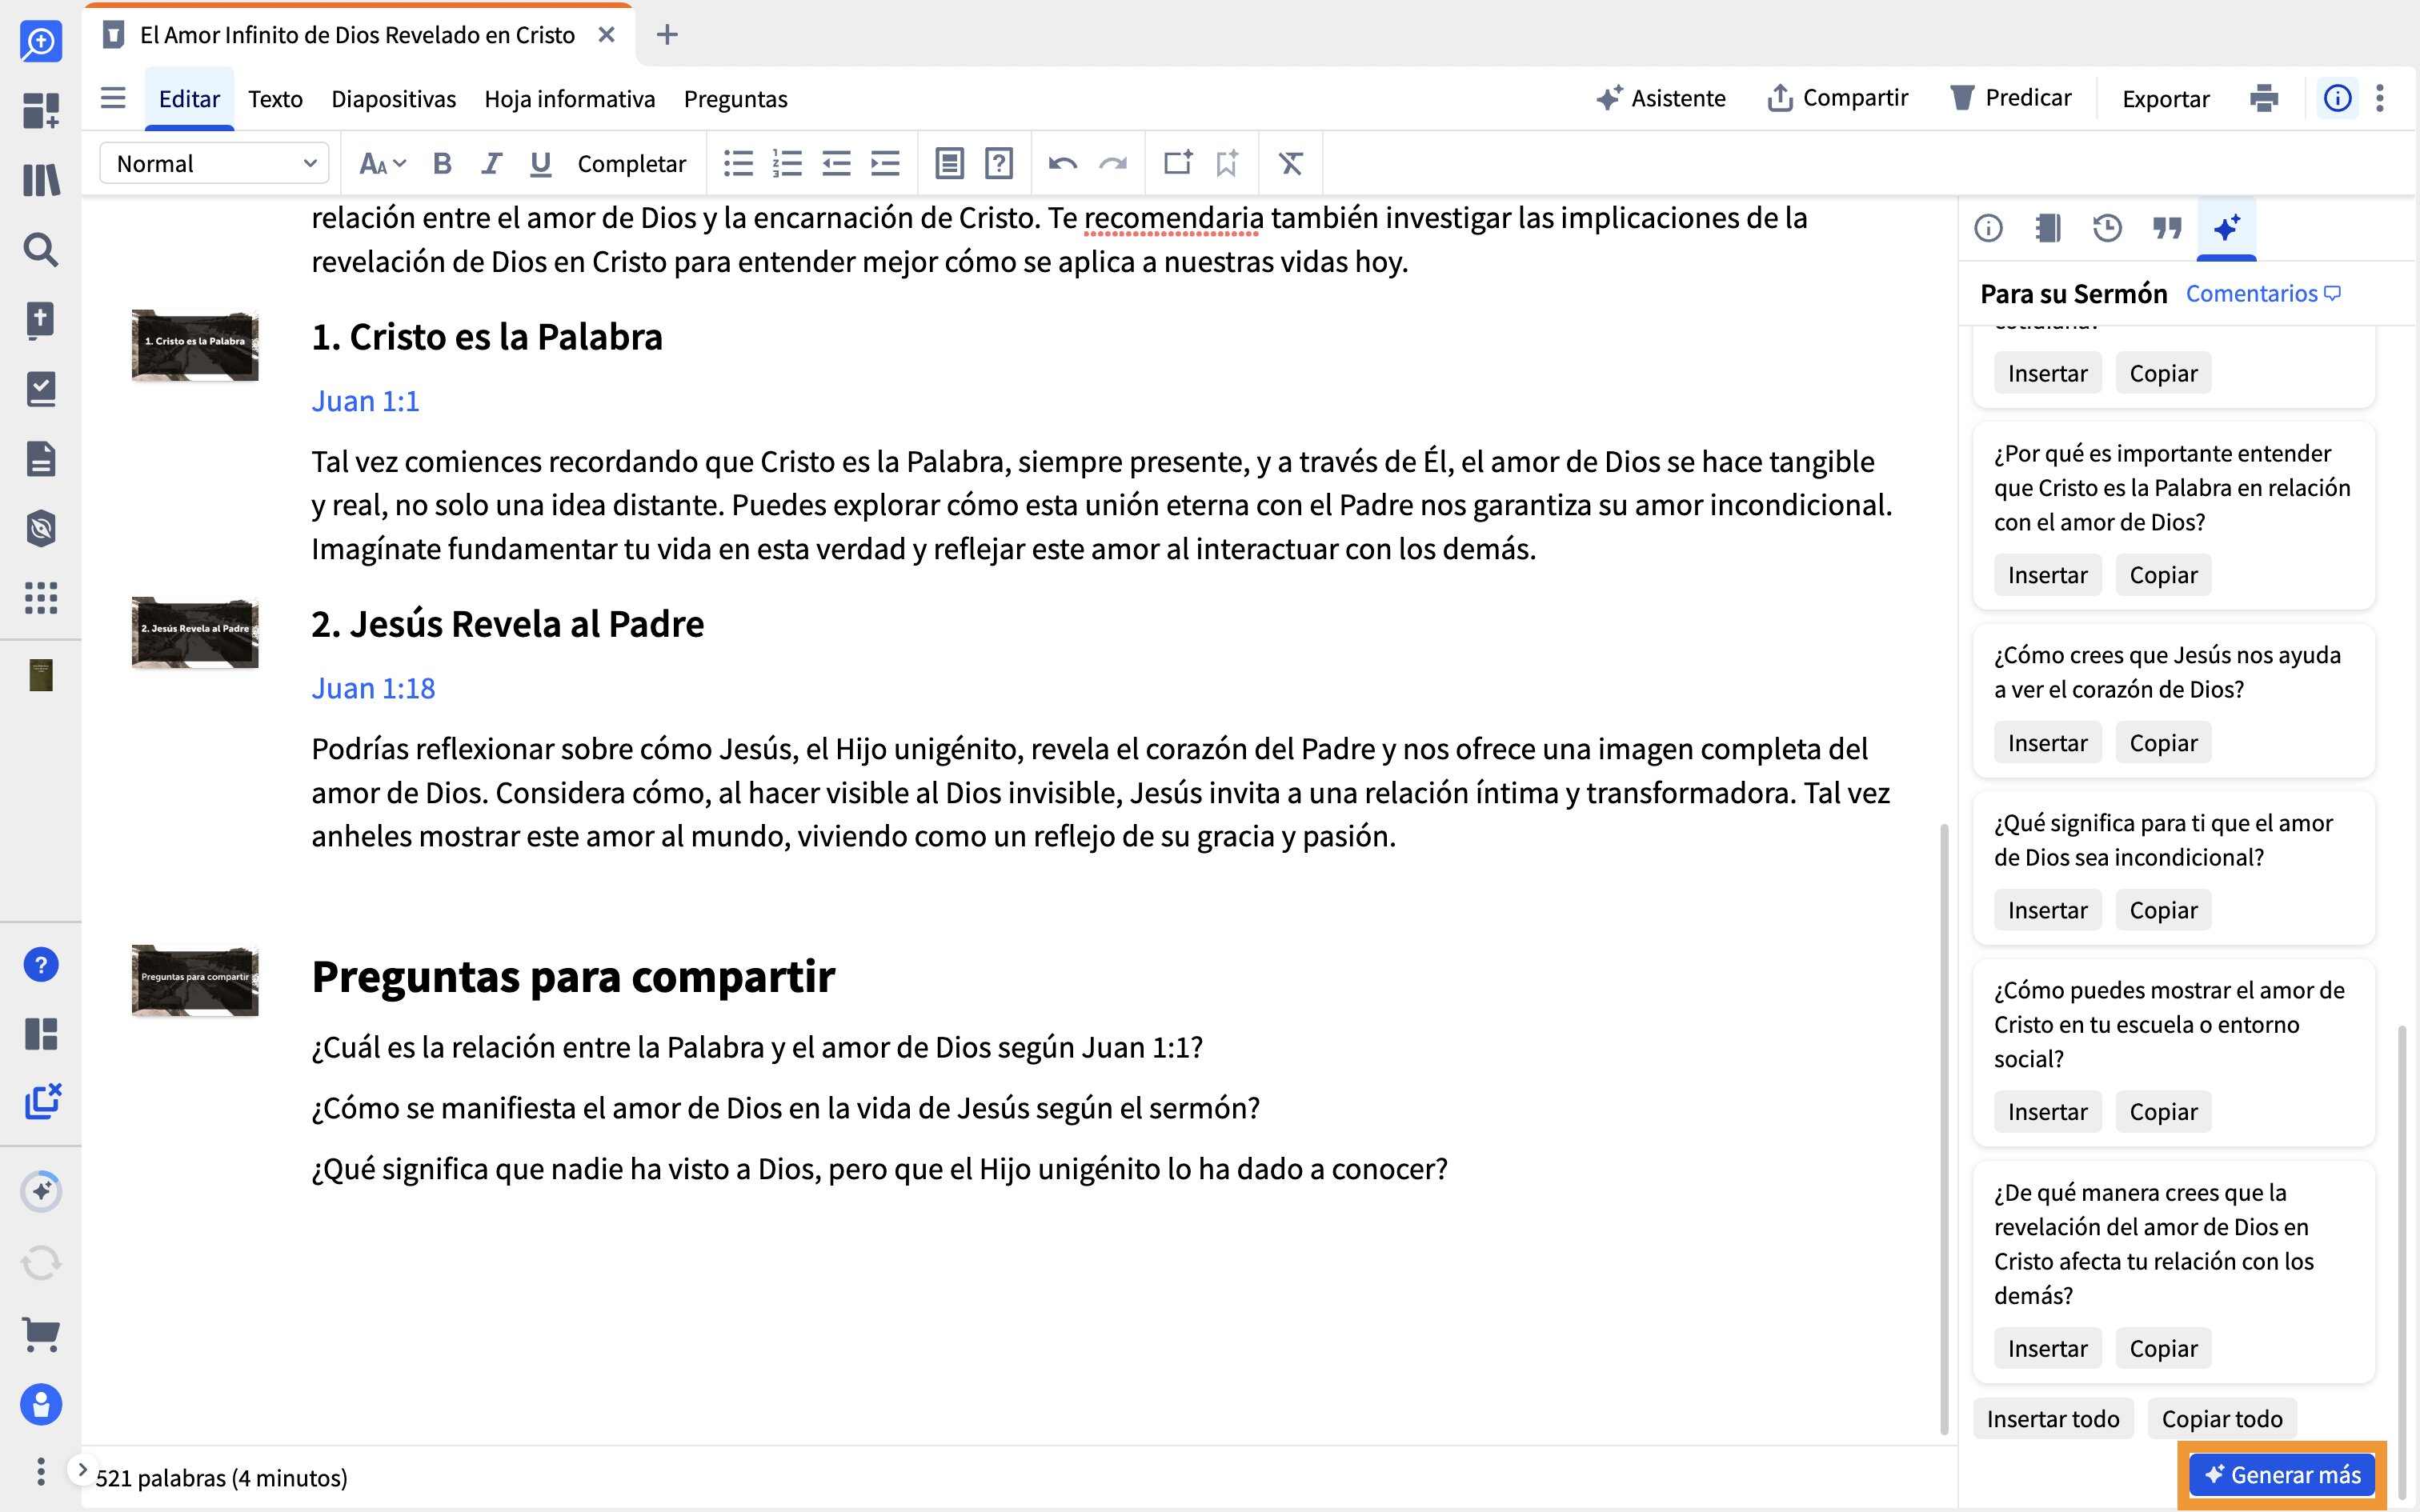
Task: Open the hamburger menu beside Editar
Action: [x=113, y=98]
